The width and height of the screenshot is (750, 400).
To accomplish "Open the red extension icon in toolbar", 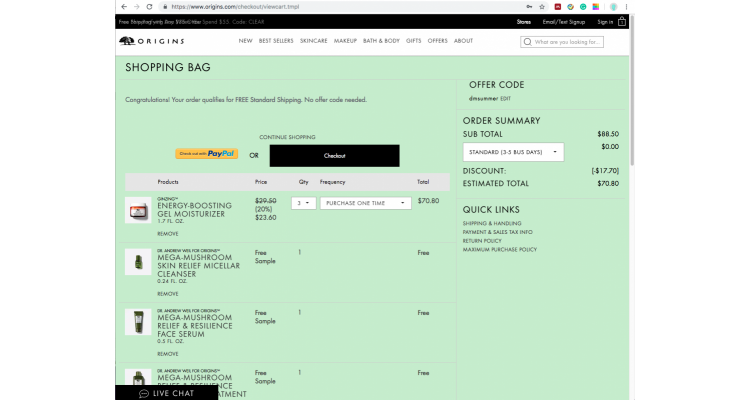I will click(558, 7).
